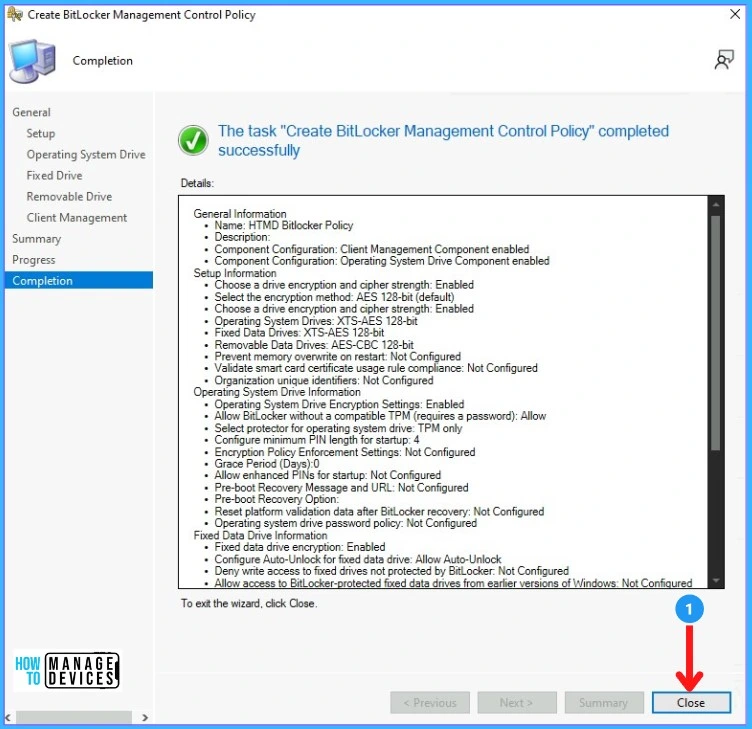Click details box scrollbar down arrow
This screenshot has height=729, width=752.
point(716,580)
